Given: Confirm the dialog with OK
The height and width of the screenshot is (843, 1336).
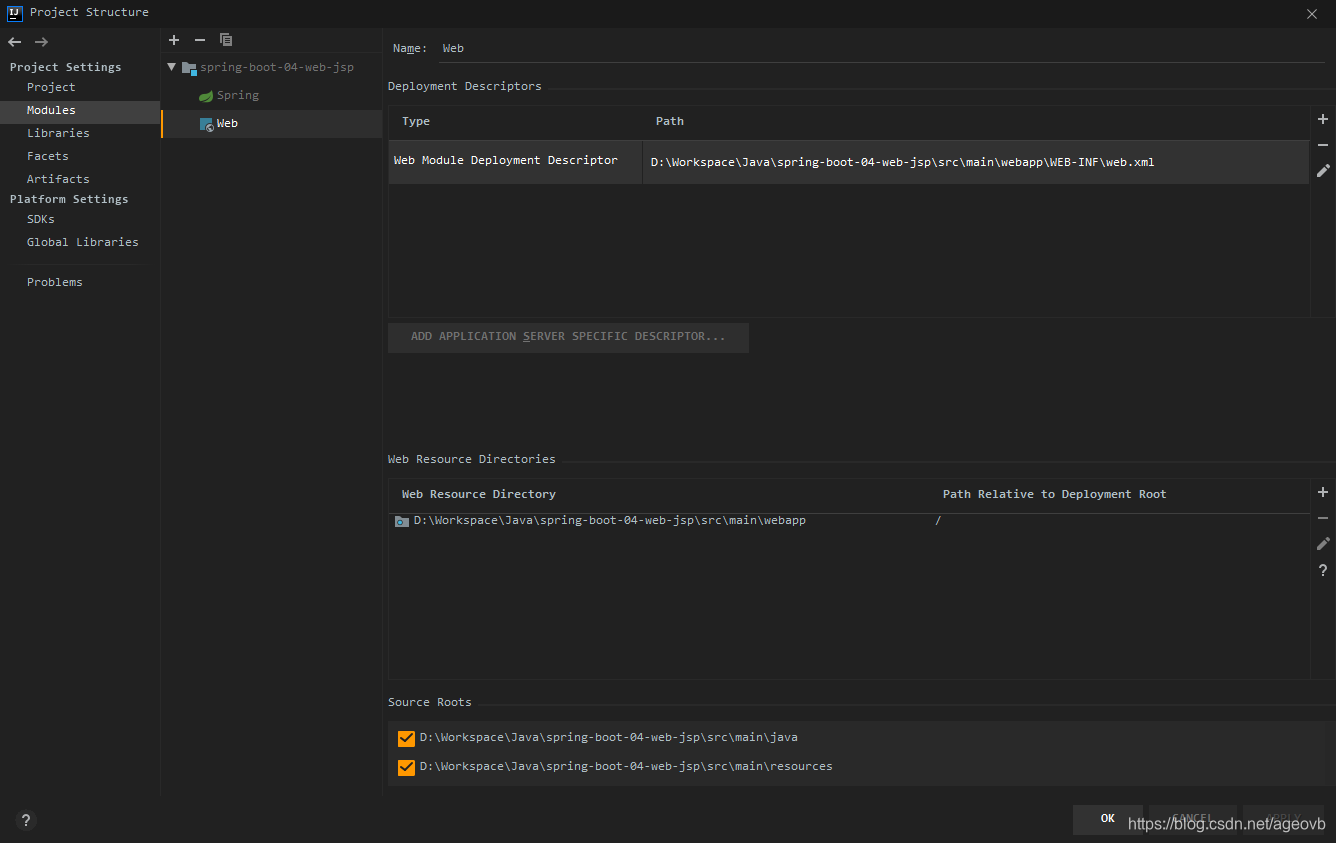Looking at the screenshot, I should coord(1108,819).
